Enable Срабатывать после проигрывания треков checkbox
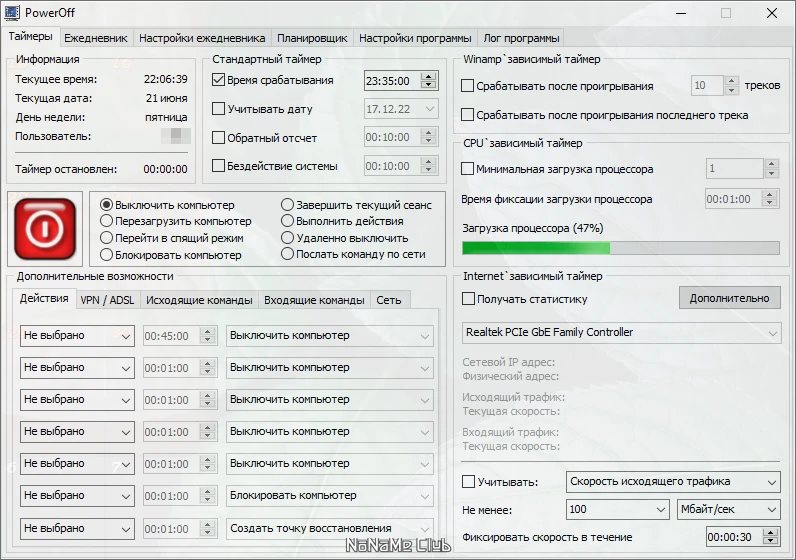Screen dimensions: 796x560 click(468, 85)
